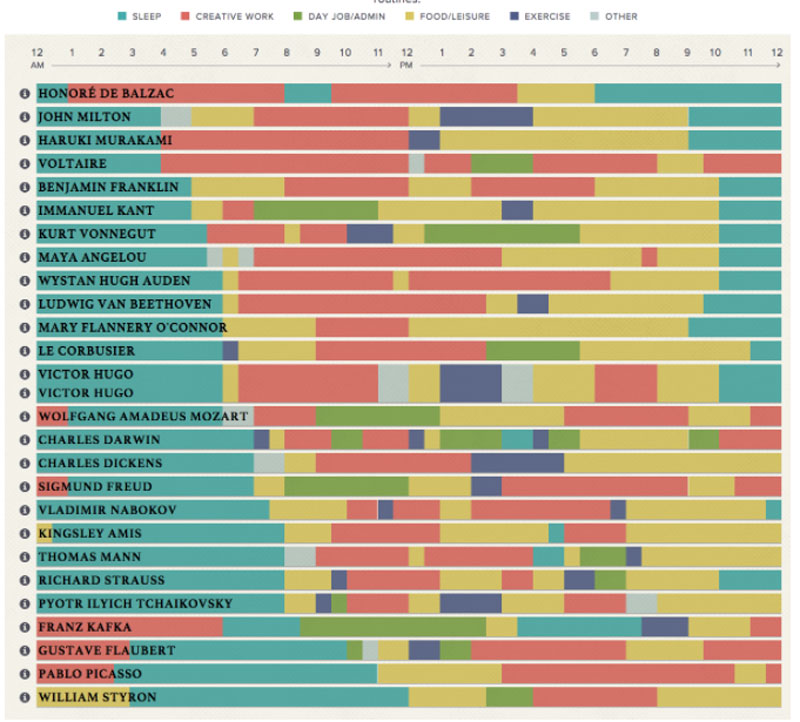
Task: Open info icon beside John Milton
Action: (x=24, y=117)
